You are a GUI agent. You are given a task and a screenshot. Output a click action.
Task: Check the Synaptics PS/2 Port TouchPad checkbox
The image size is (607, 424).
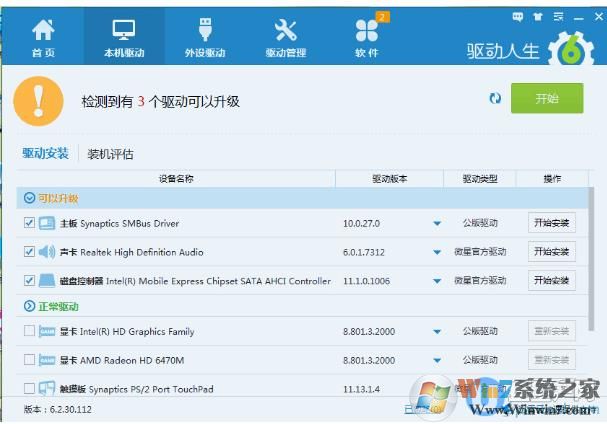[29, 388]
